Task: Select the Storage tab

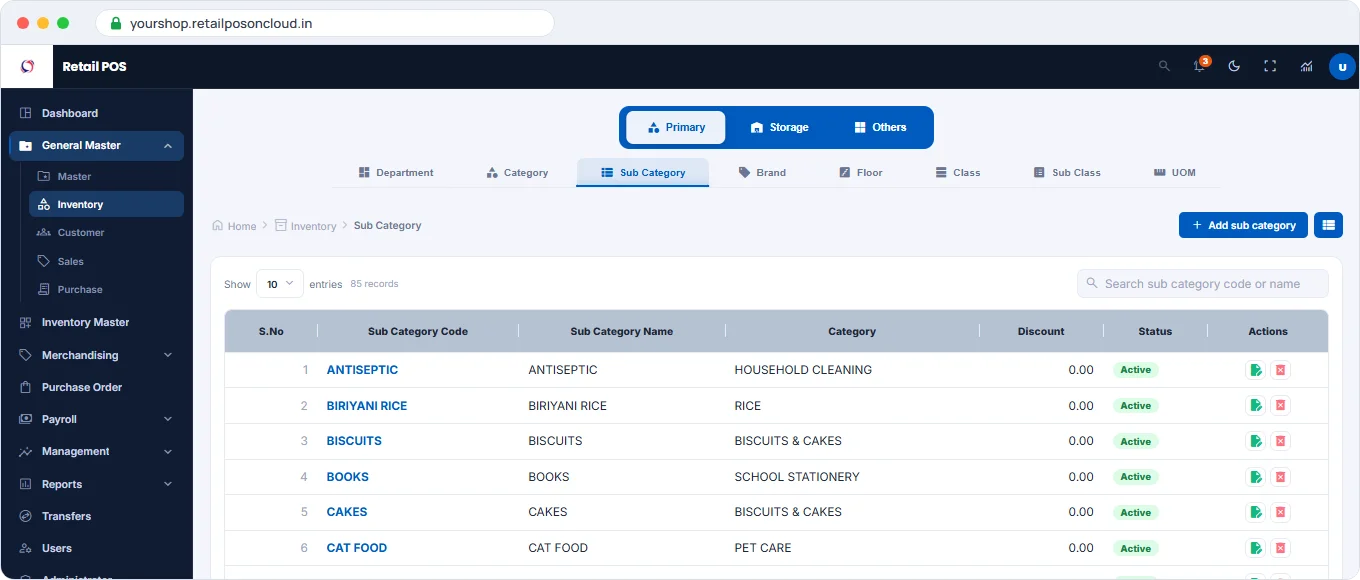Action: coord(779,127)
